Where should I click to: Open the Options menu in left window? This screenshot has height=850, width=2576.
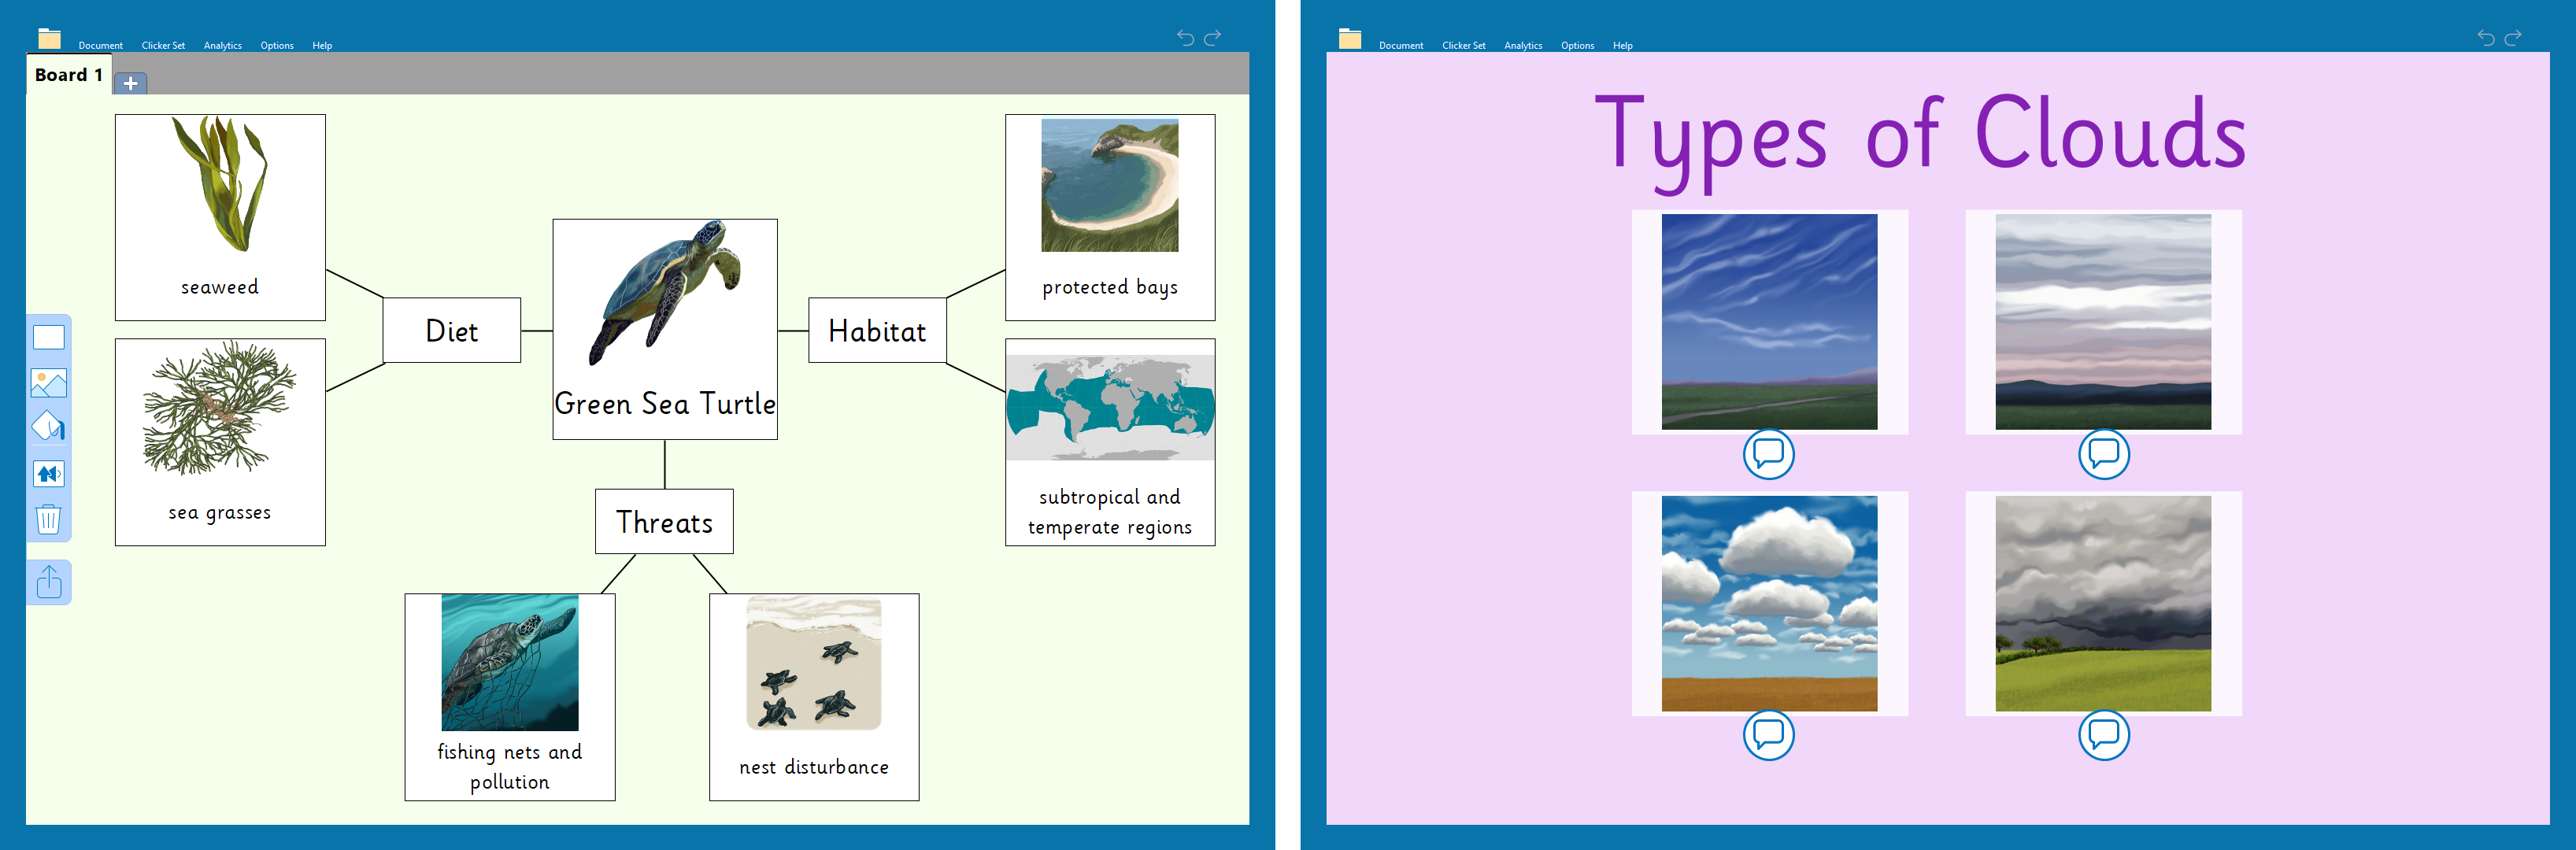tap(277, 45)
